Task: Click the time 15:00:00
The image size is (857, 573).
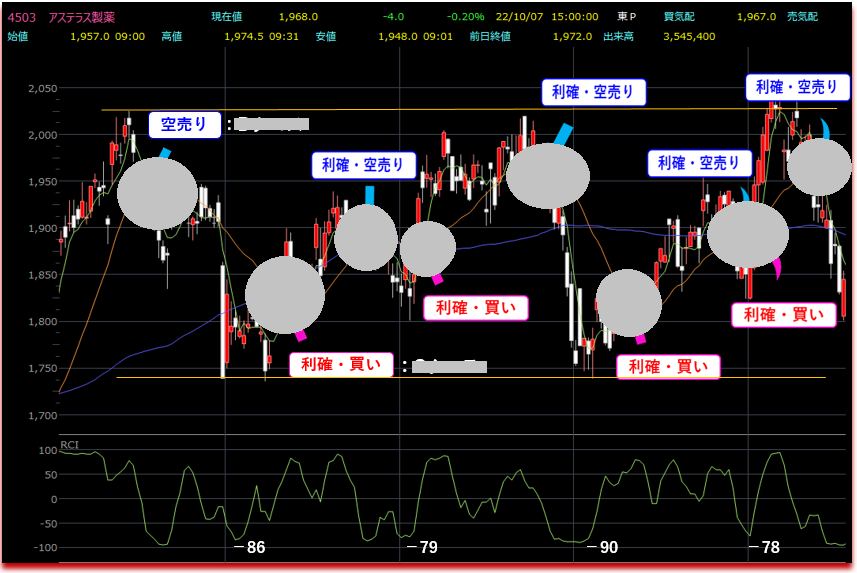Action: pyautogui.click(x=574, y=17)
